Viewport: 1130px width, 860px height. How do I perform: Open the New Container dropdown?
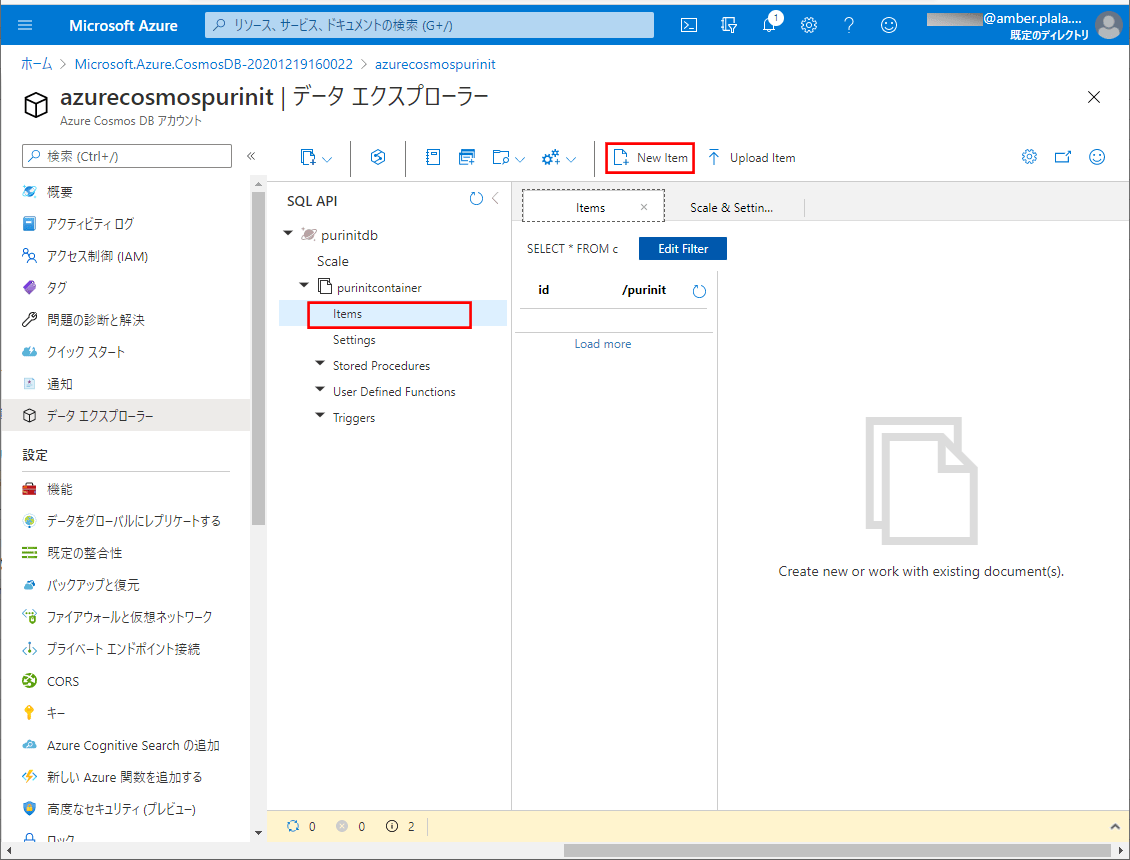(316, 158)
